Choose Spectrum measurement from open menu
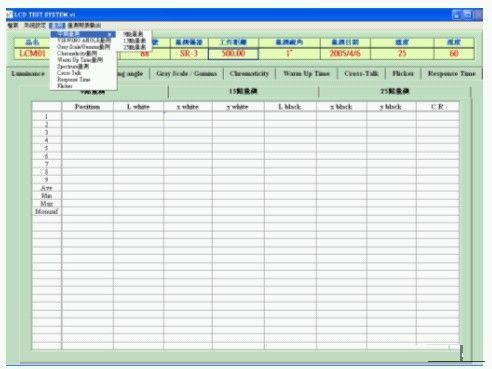Screen dimensions: 492x369 click(73, 66)
